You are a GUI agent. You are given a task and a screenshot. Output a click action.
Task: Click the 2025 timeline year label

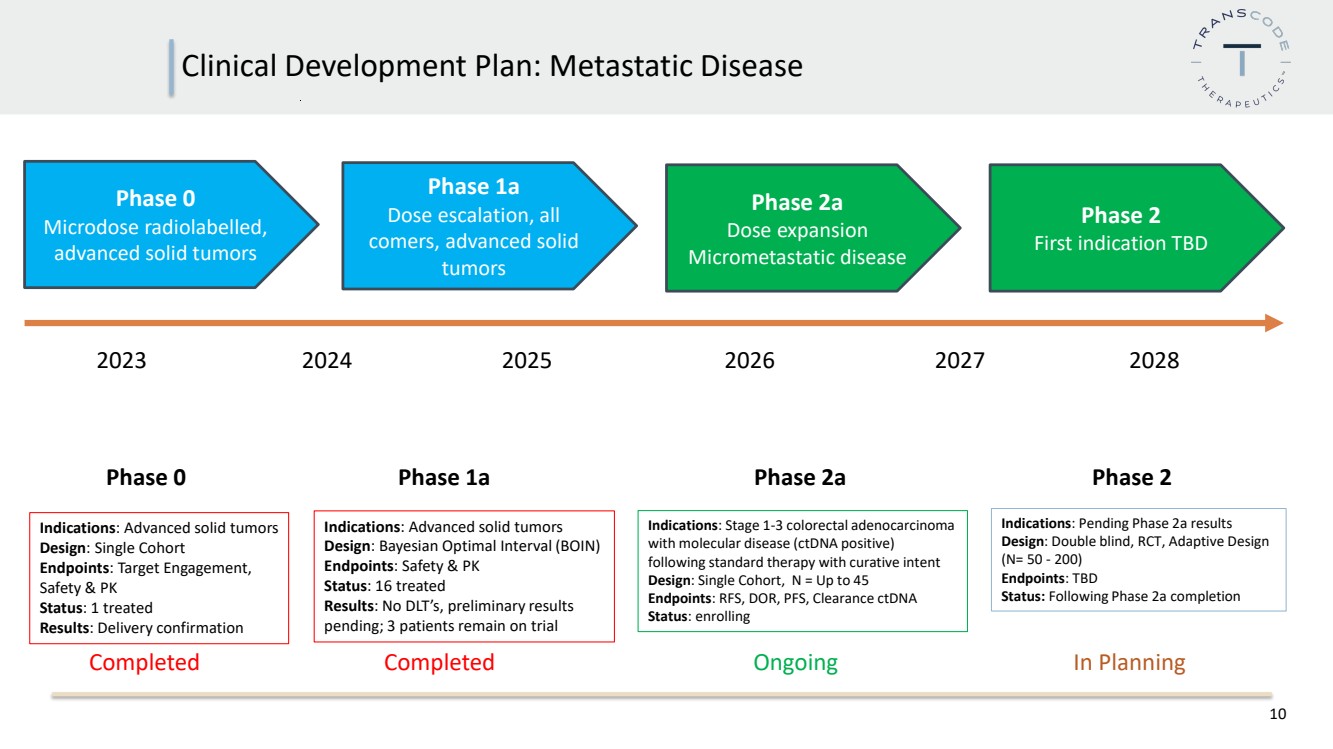click(x=527, y=360)
